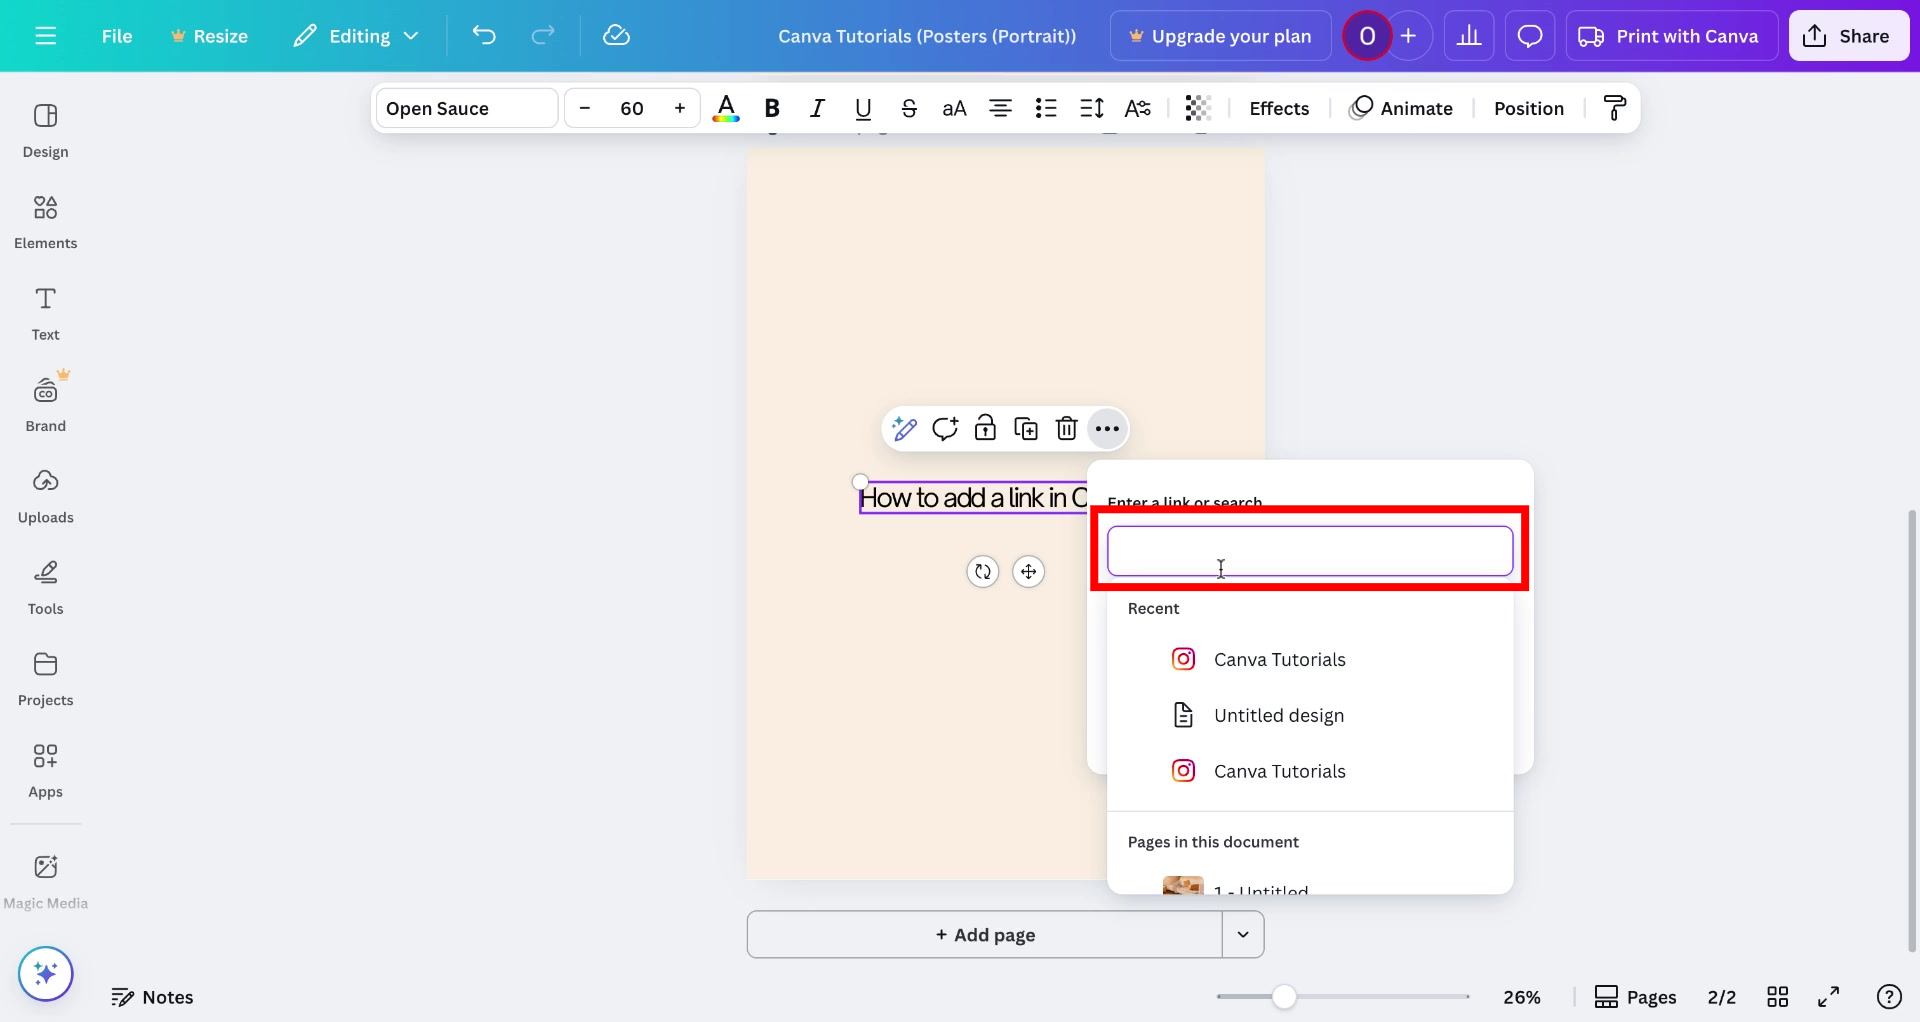Screen dimensions: 1920x1022
Task: Toggle grid view of pages
Action: point(1779,996)
